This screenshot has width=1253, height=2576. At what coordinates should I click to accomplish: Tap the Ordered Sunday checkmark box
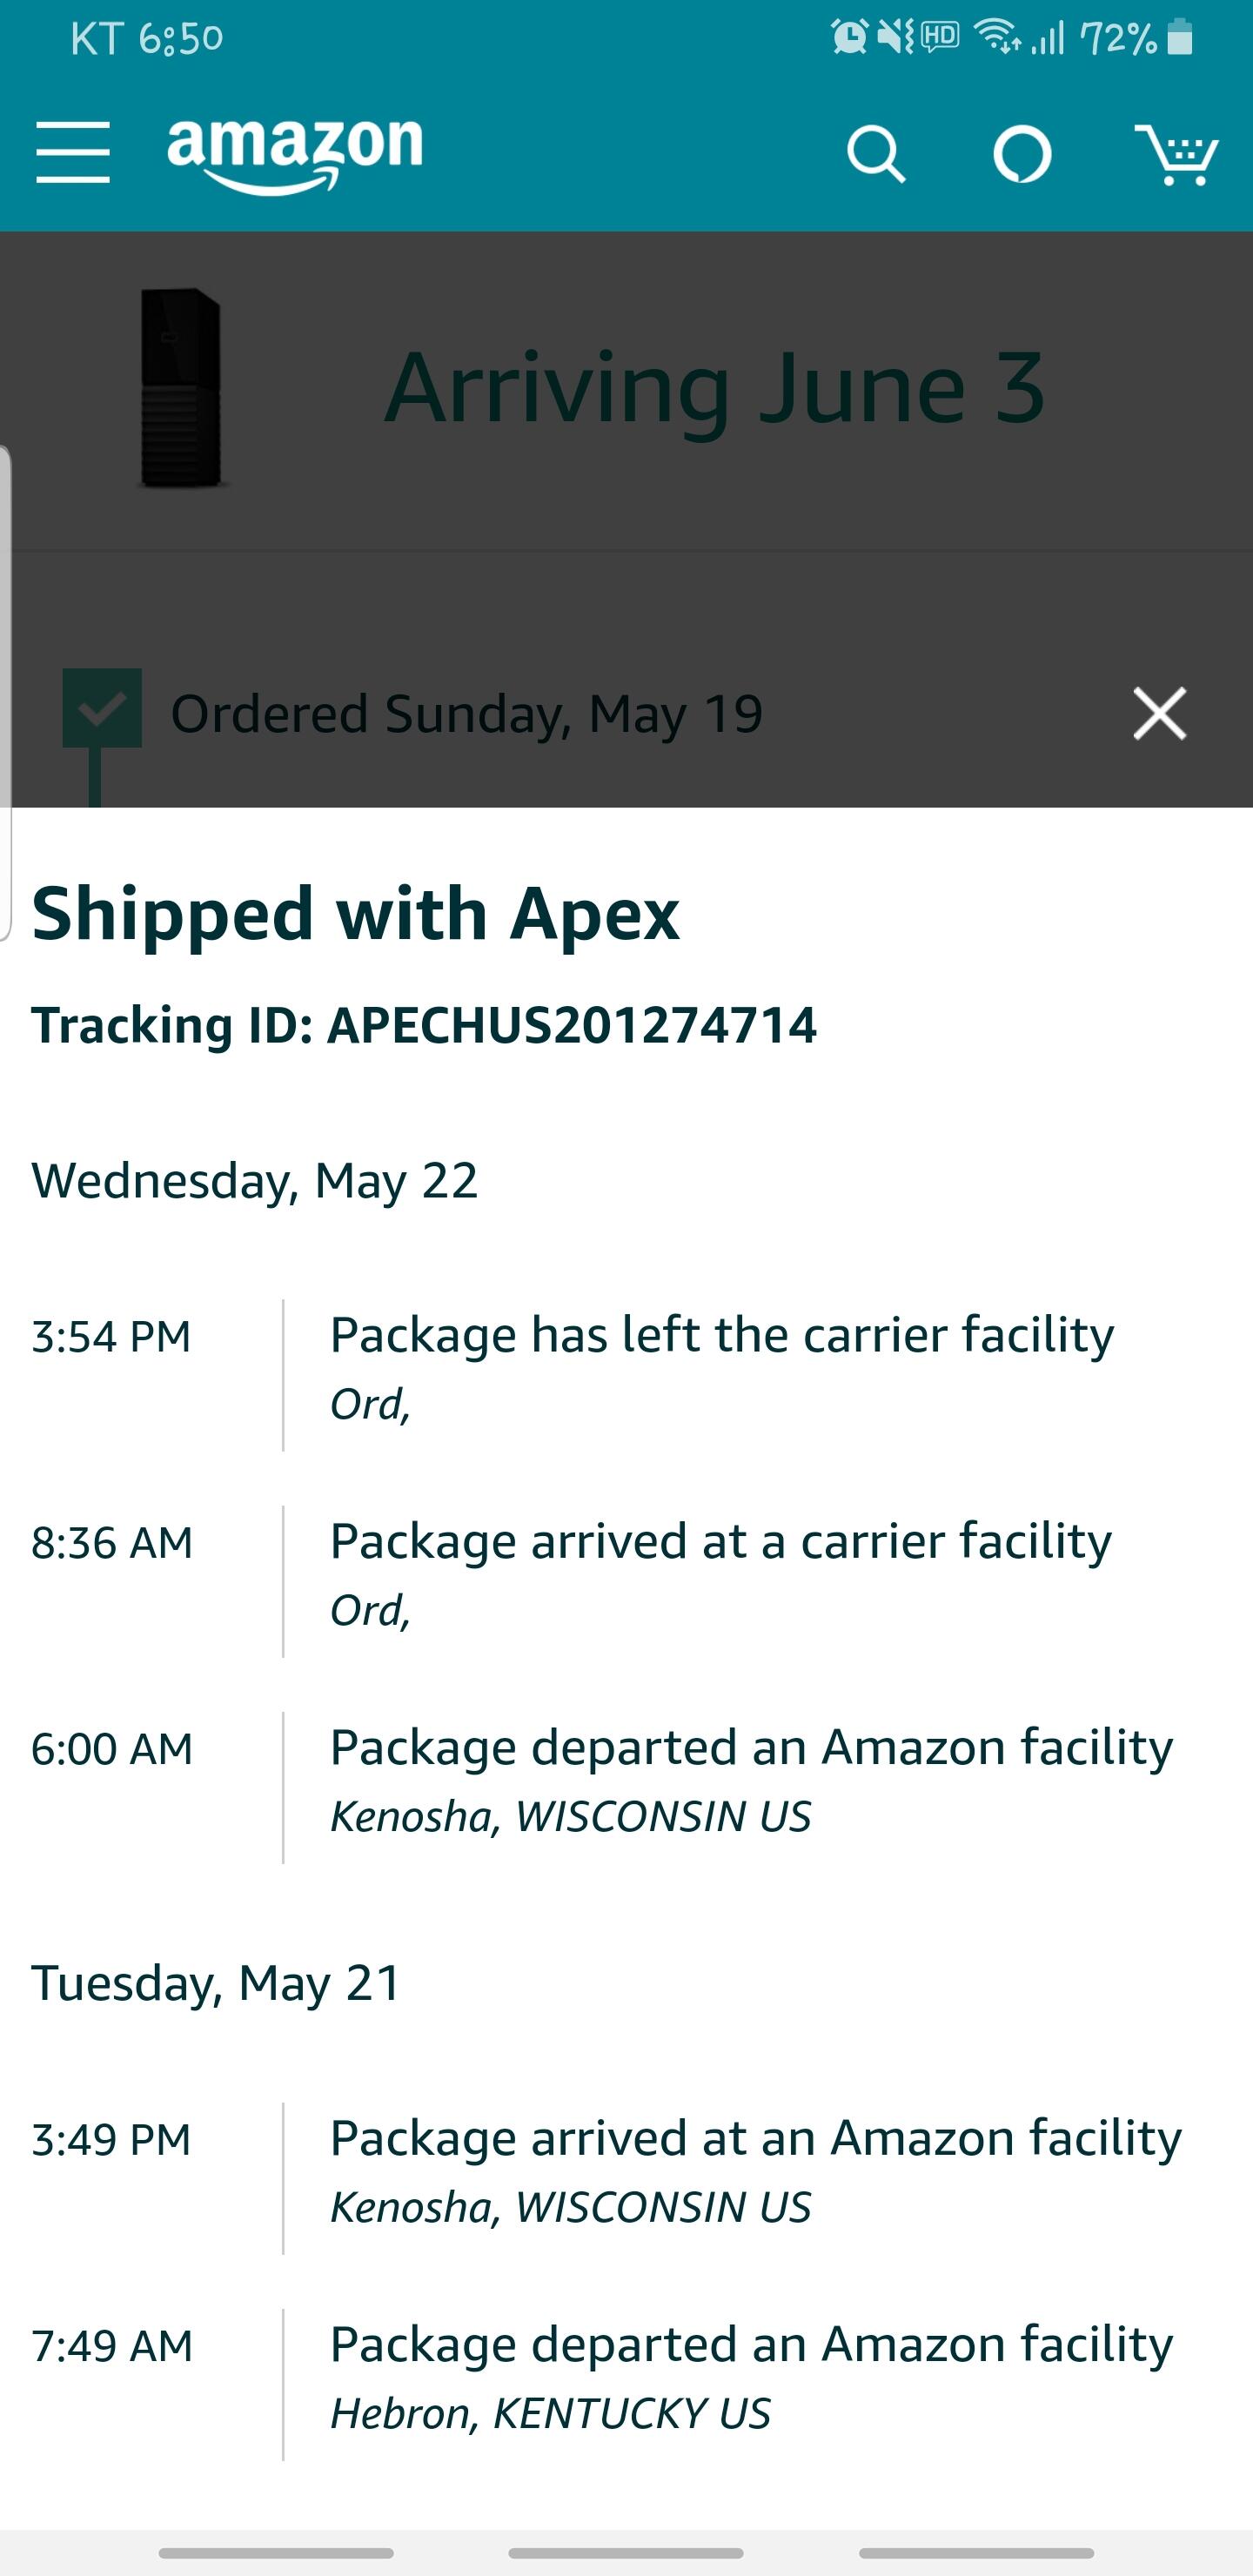pyautogui.click(x=102, y=708)
